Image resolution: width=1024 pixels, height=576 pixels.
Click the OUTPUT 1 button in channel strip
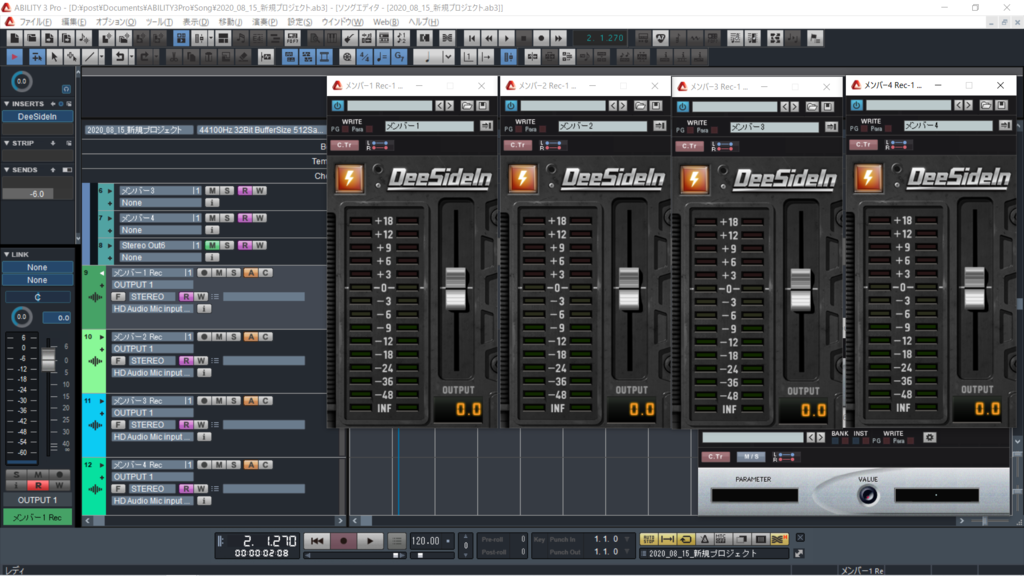coord(37,500)
